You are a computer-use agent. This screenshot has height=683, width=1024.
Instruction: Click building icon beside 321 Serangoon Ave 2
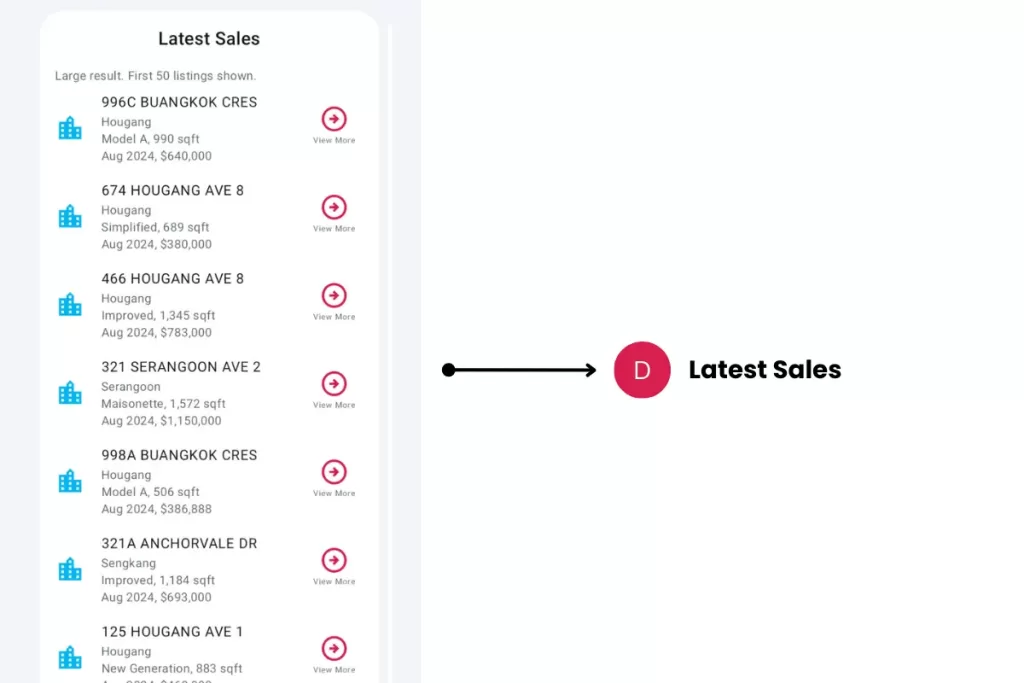(x=70, y=393)
